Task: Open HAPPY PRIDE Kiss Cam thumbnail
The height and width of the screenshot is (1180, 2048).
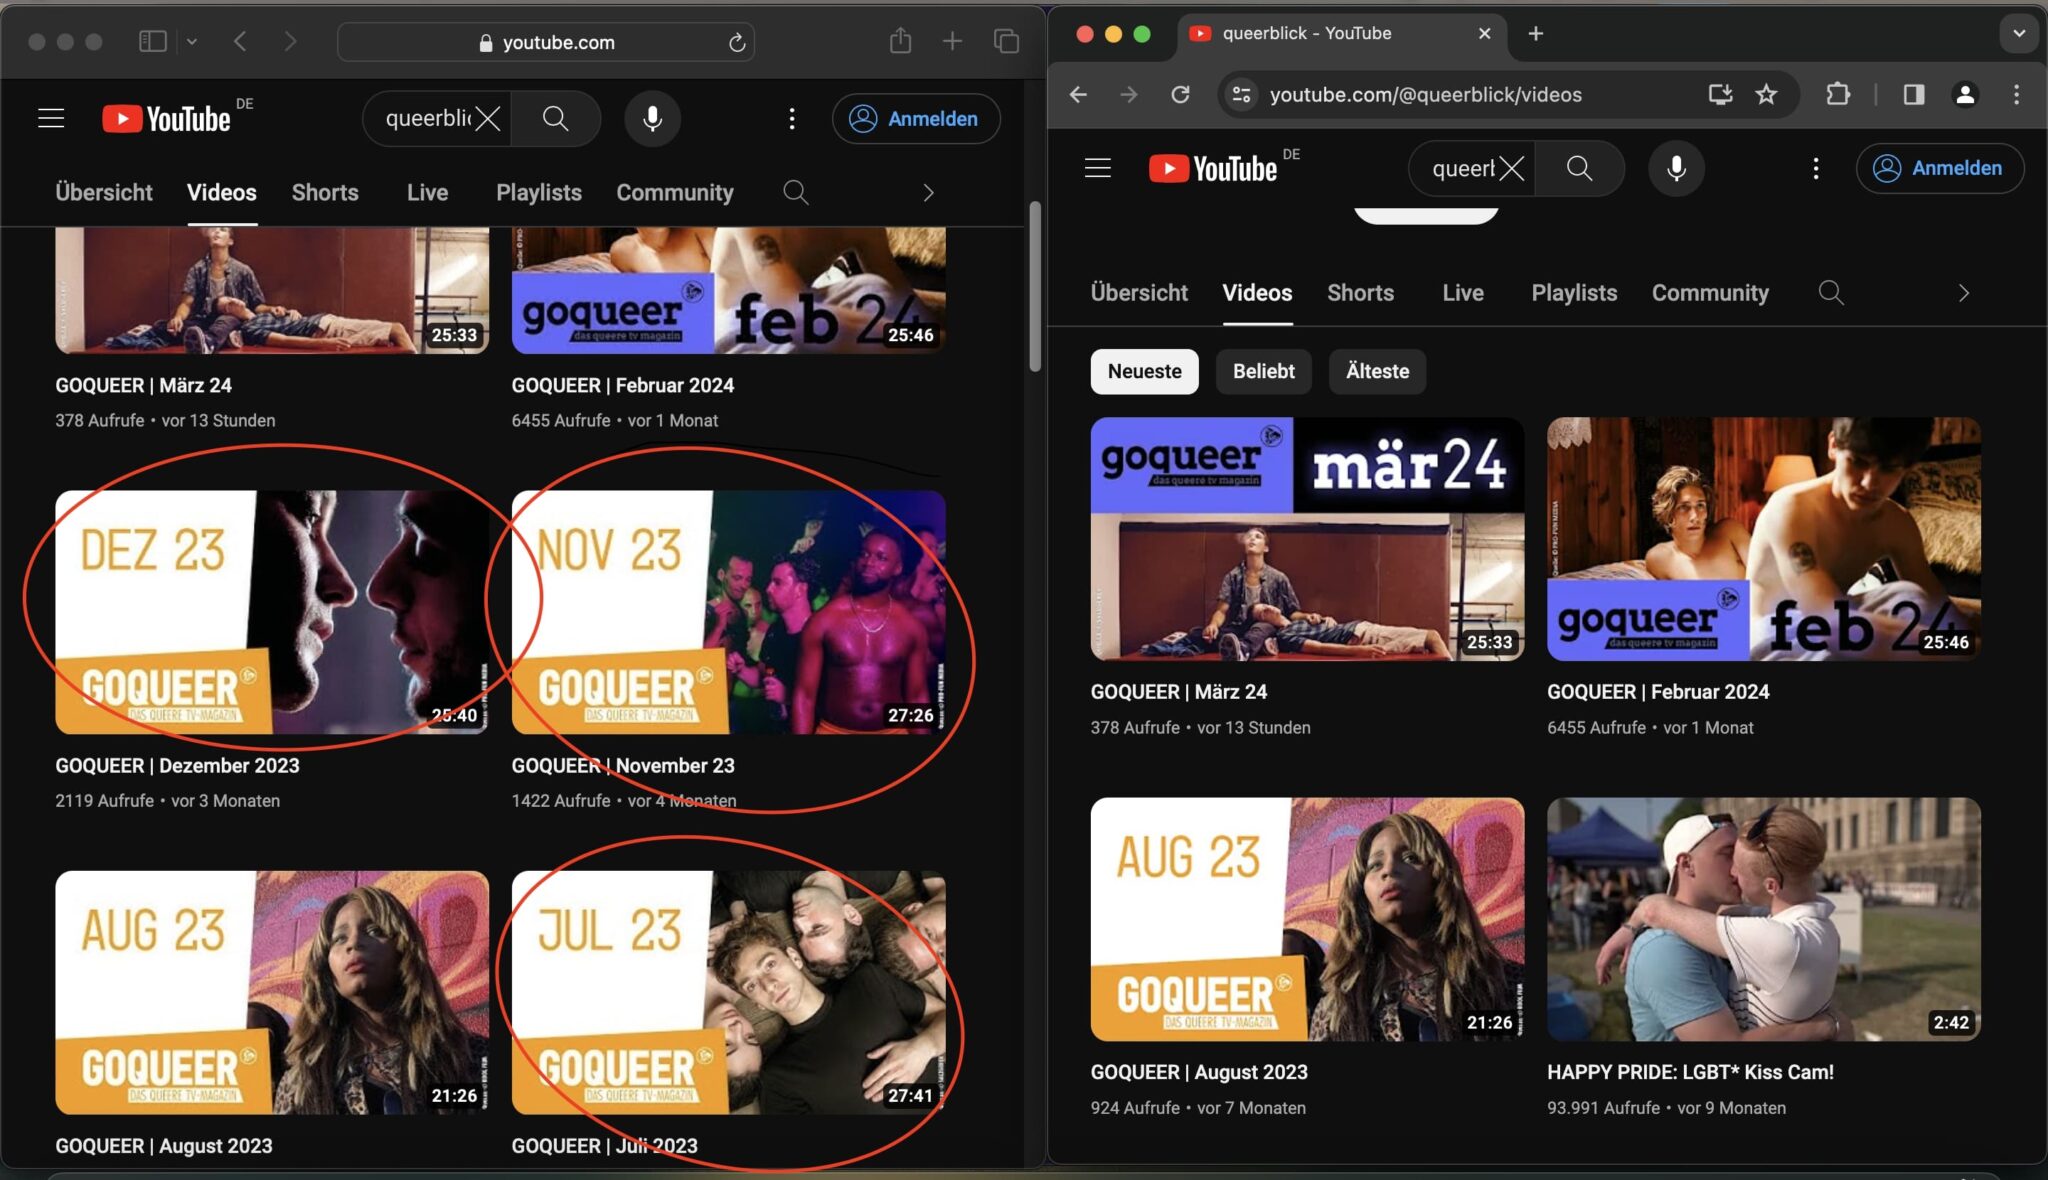Action: pos(1763,918)
